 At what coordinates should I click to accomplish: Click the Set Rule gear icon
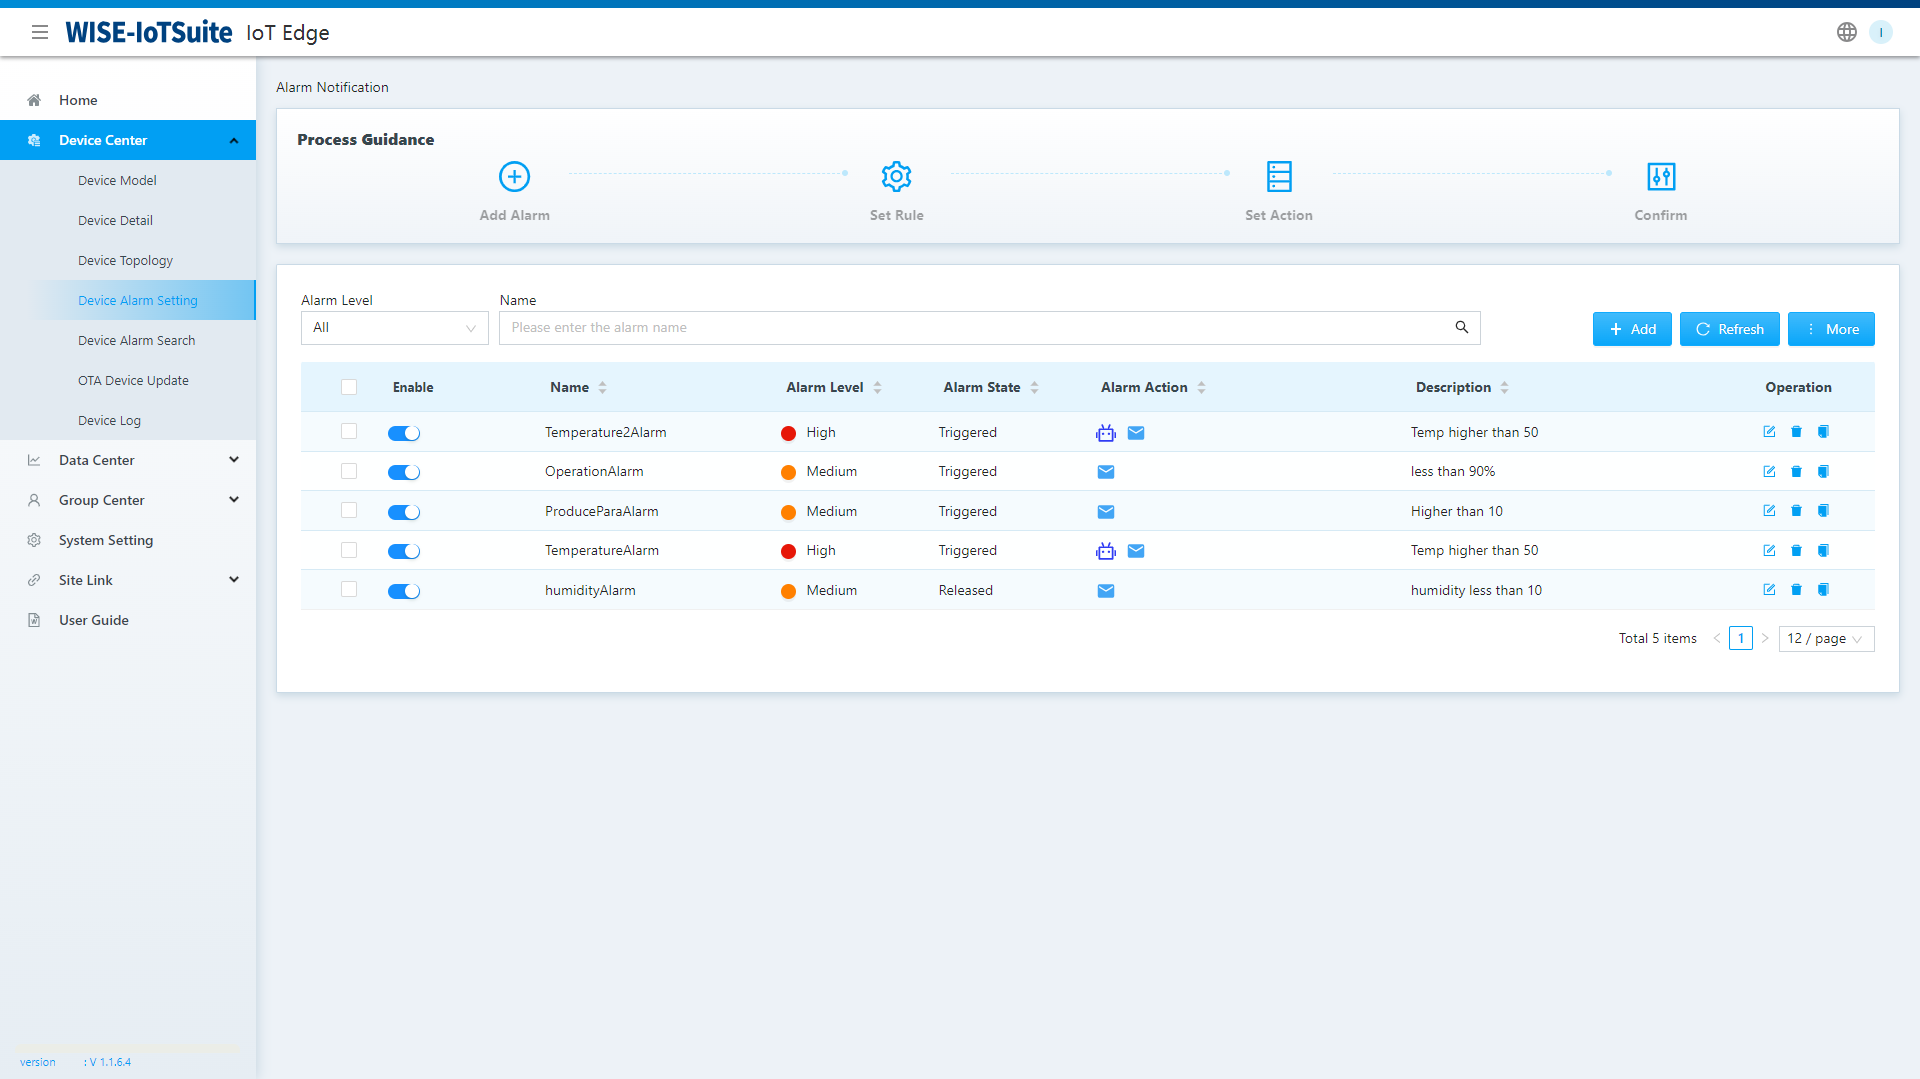896,177
